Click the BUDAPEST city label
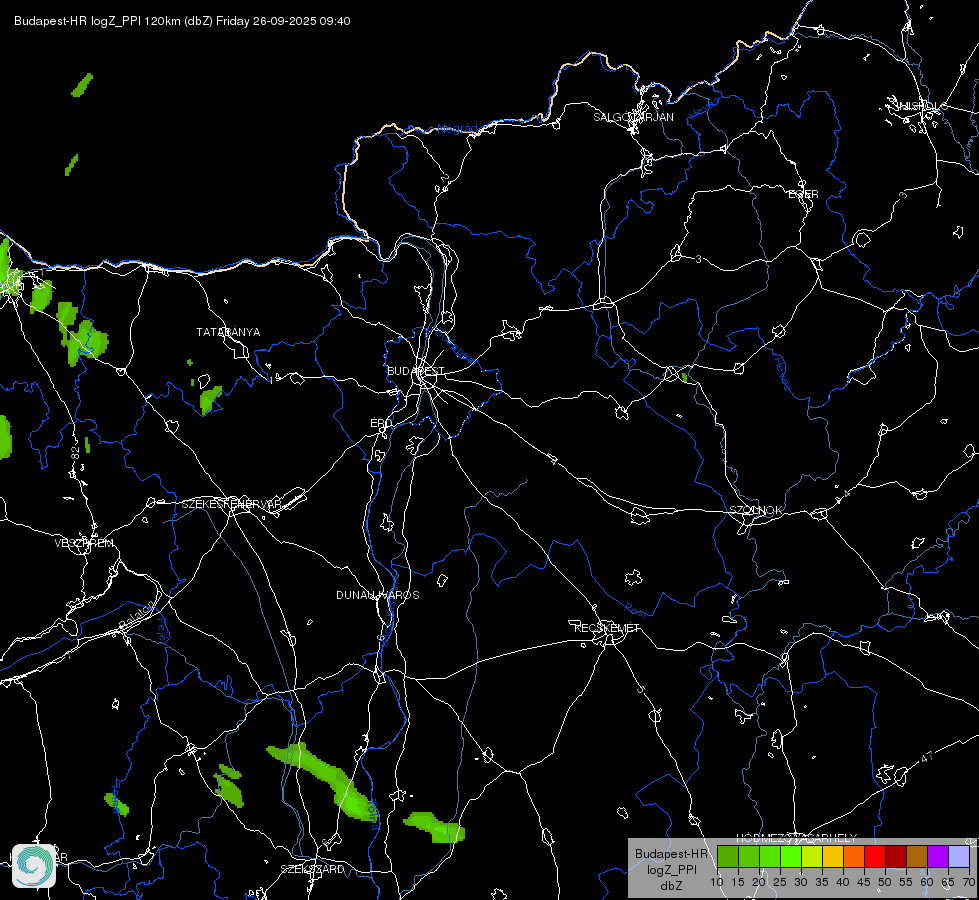The image size is (979, 900). pyautogui.click(x=415, y=371)
